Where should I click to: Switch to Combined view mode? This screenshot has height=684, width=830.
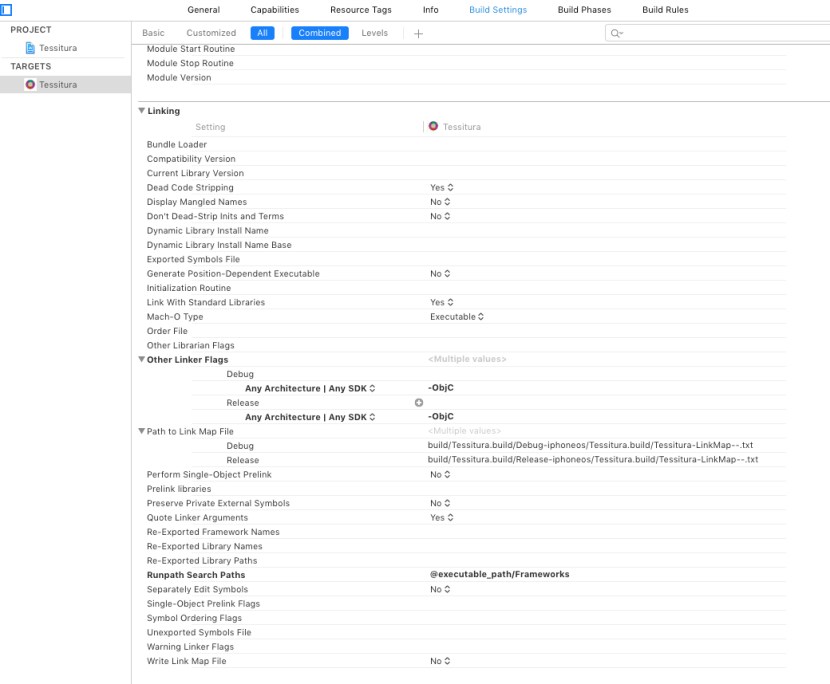pyautogui.click(x=319, y=33)
